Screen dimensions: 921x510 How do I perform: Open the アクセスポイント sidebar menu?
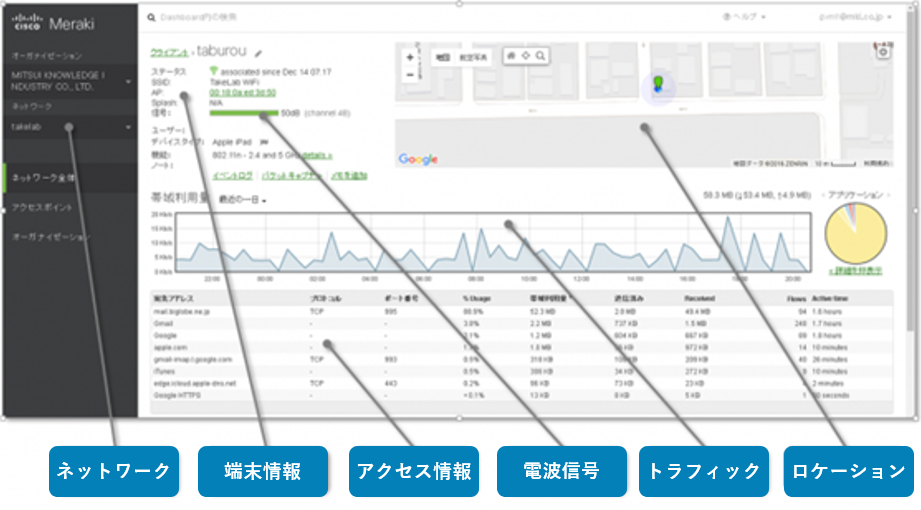(42, 207)
